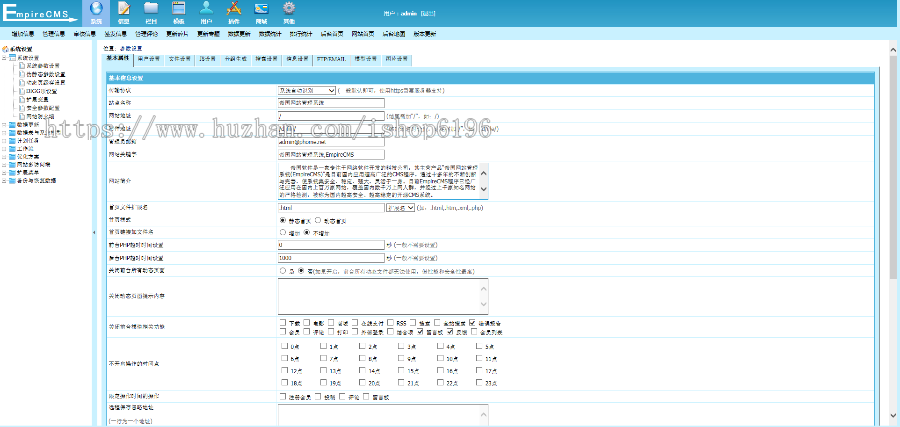Tick the 23点 hour checkbox
Viewport: 900px width, 427px height.
479,383
